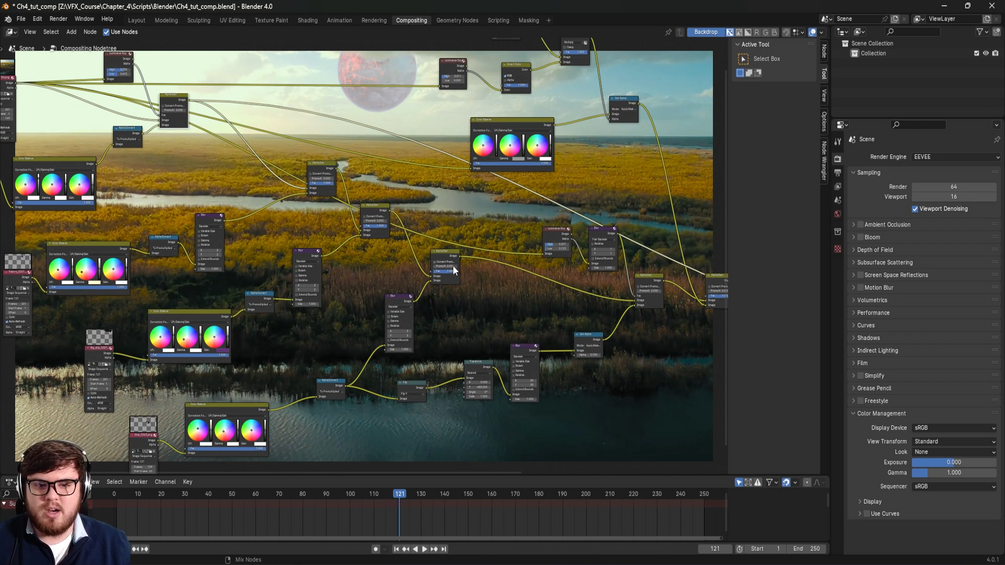Select the Select Box tool icon
The width and height of the screenshot is (1005, 565).
[x=743, y=59]
